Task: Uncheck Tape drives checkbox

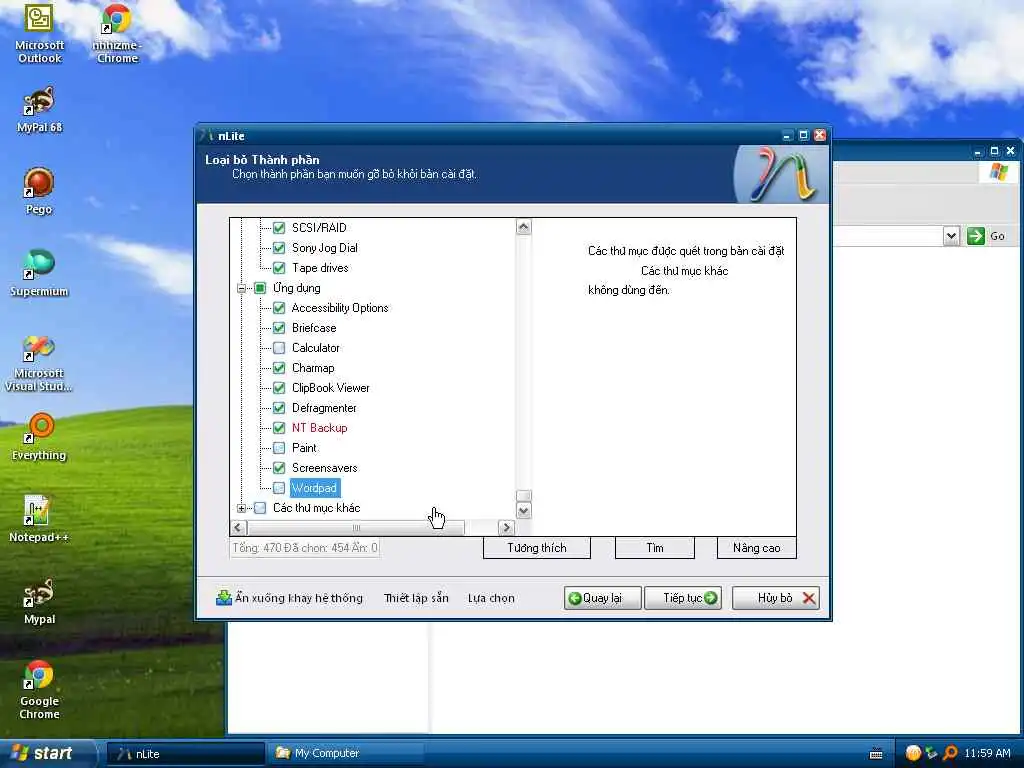Action: coord(279,268)
